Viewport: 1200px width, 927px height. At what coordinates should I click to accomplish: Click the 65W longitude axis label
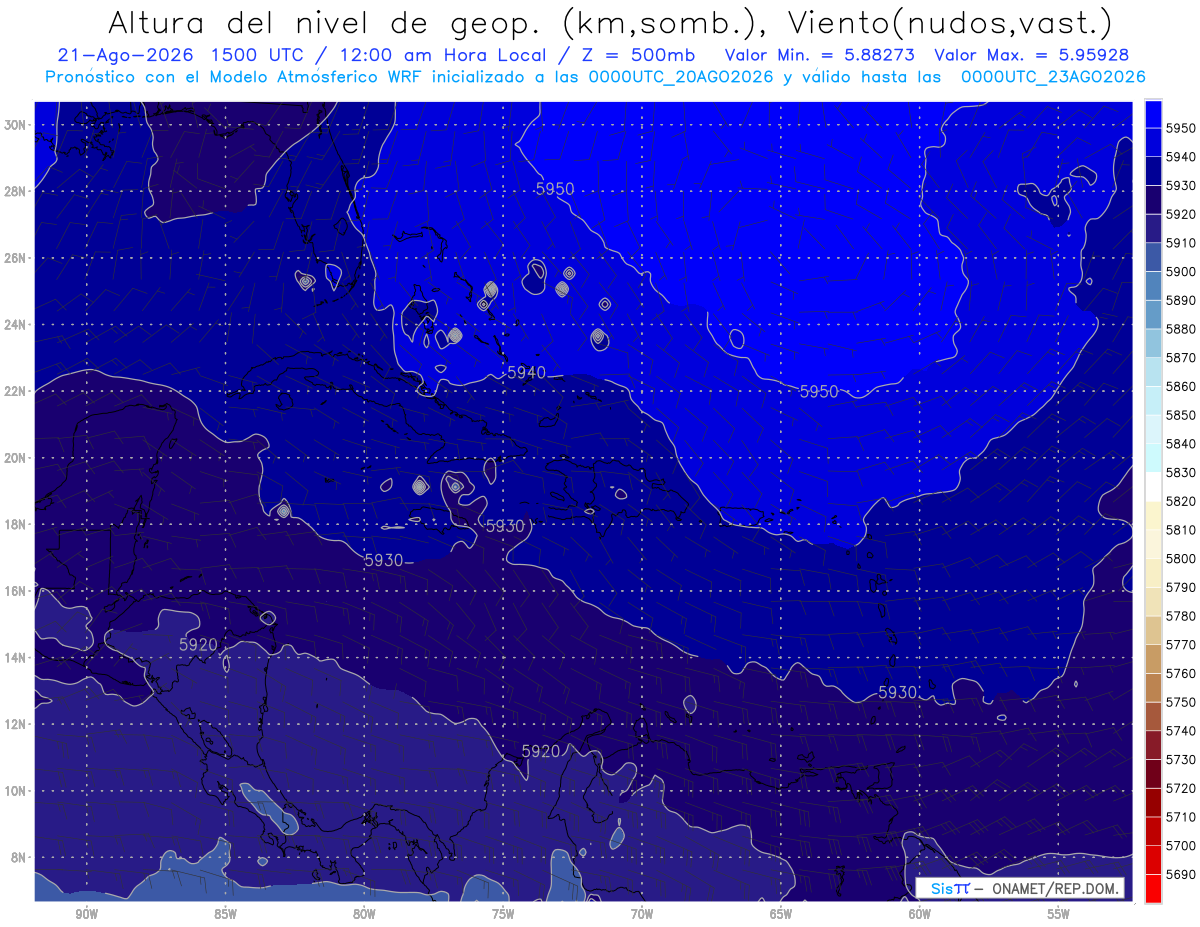coord(781,914)
